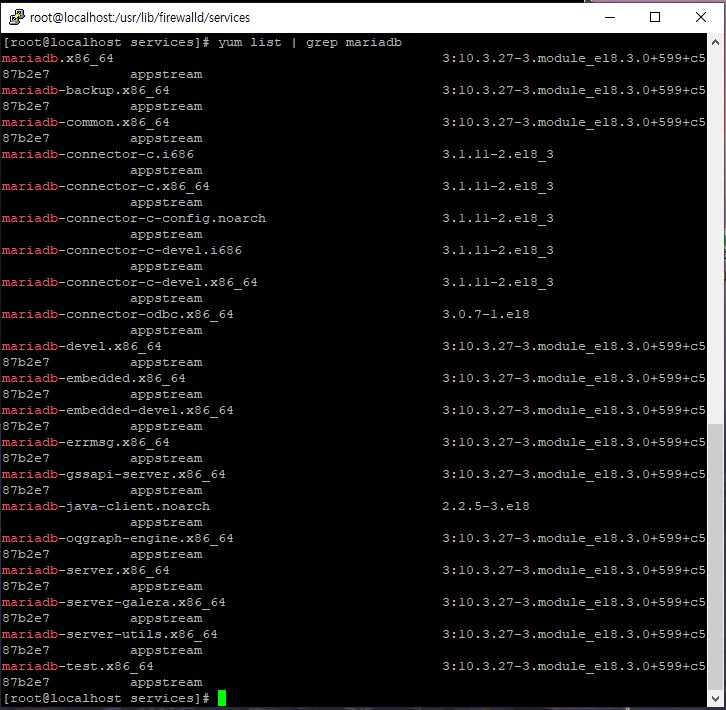
Task: Click the window title text 'root@localhost:/usr/lib/firewalld/services'
Action: (140, 18)
